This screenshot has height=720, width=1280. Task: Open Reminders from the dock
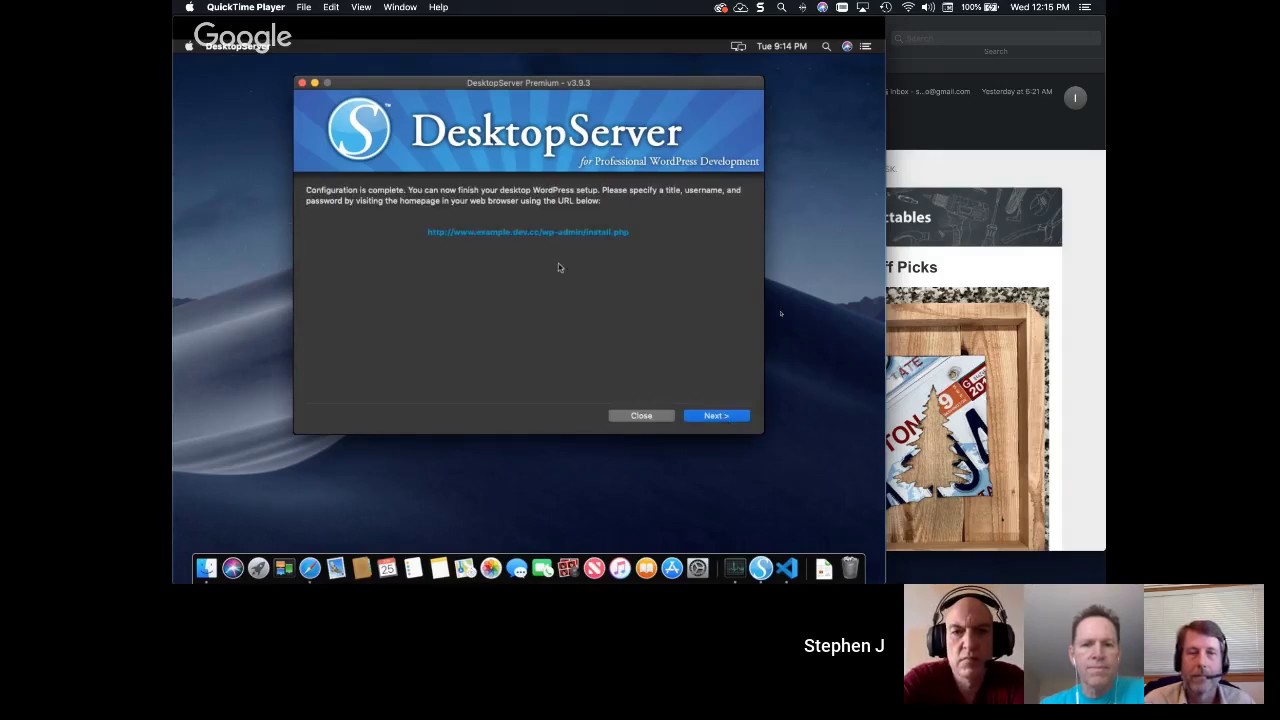tap(414, 569)
